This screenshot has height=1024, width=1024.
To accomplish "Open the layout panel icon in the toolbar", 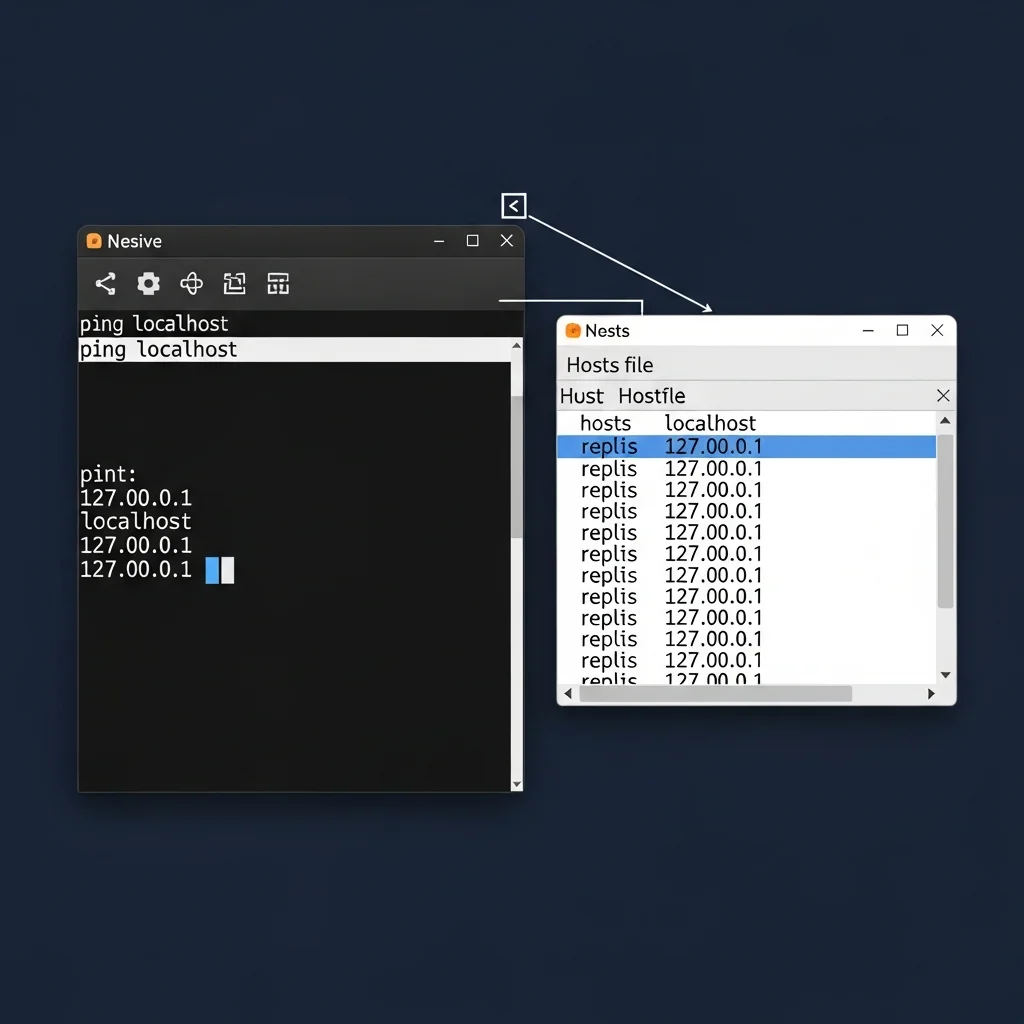I will (x=277, y=283).
